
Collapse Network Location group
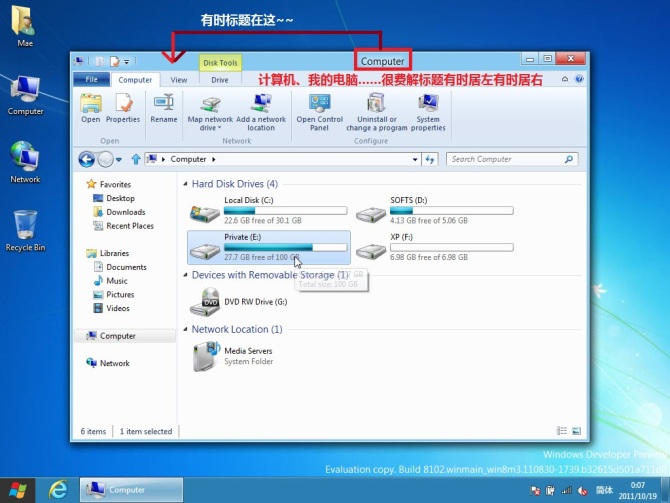click(185, 329)
